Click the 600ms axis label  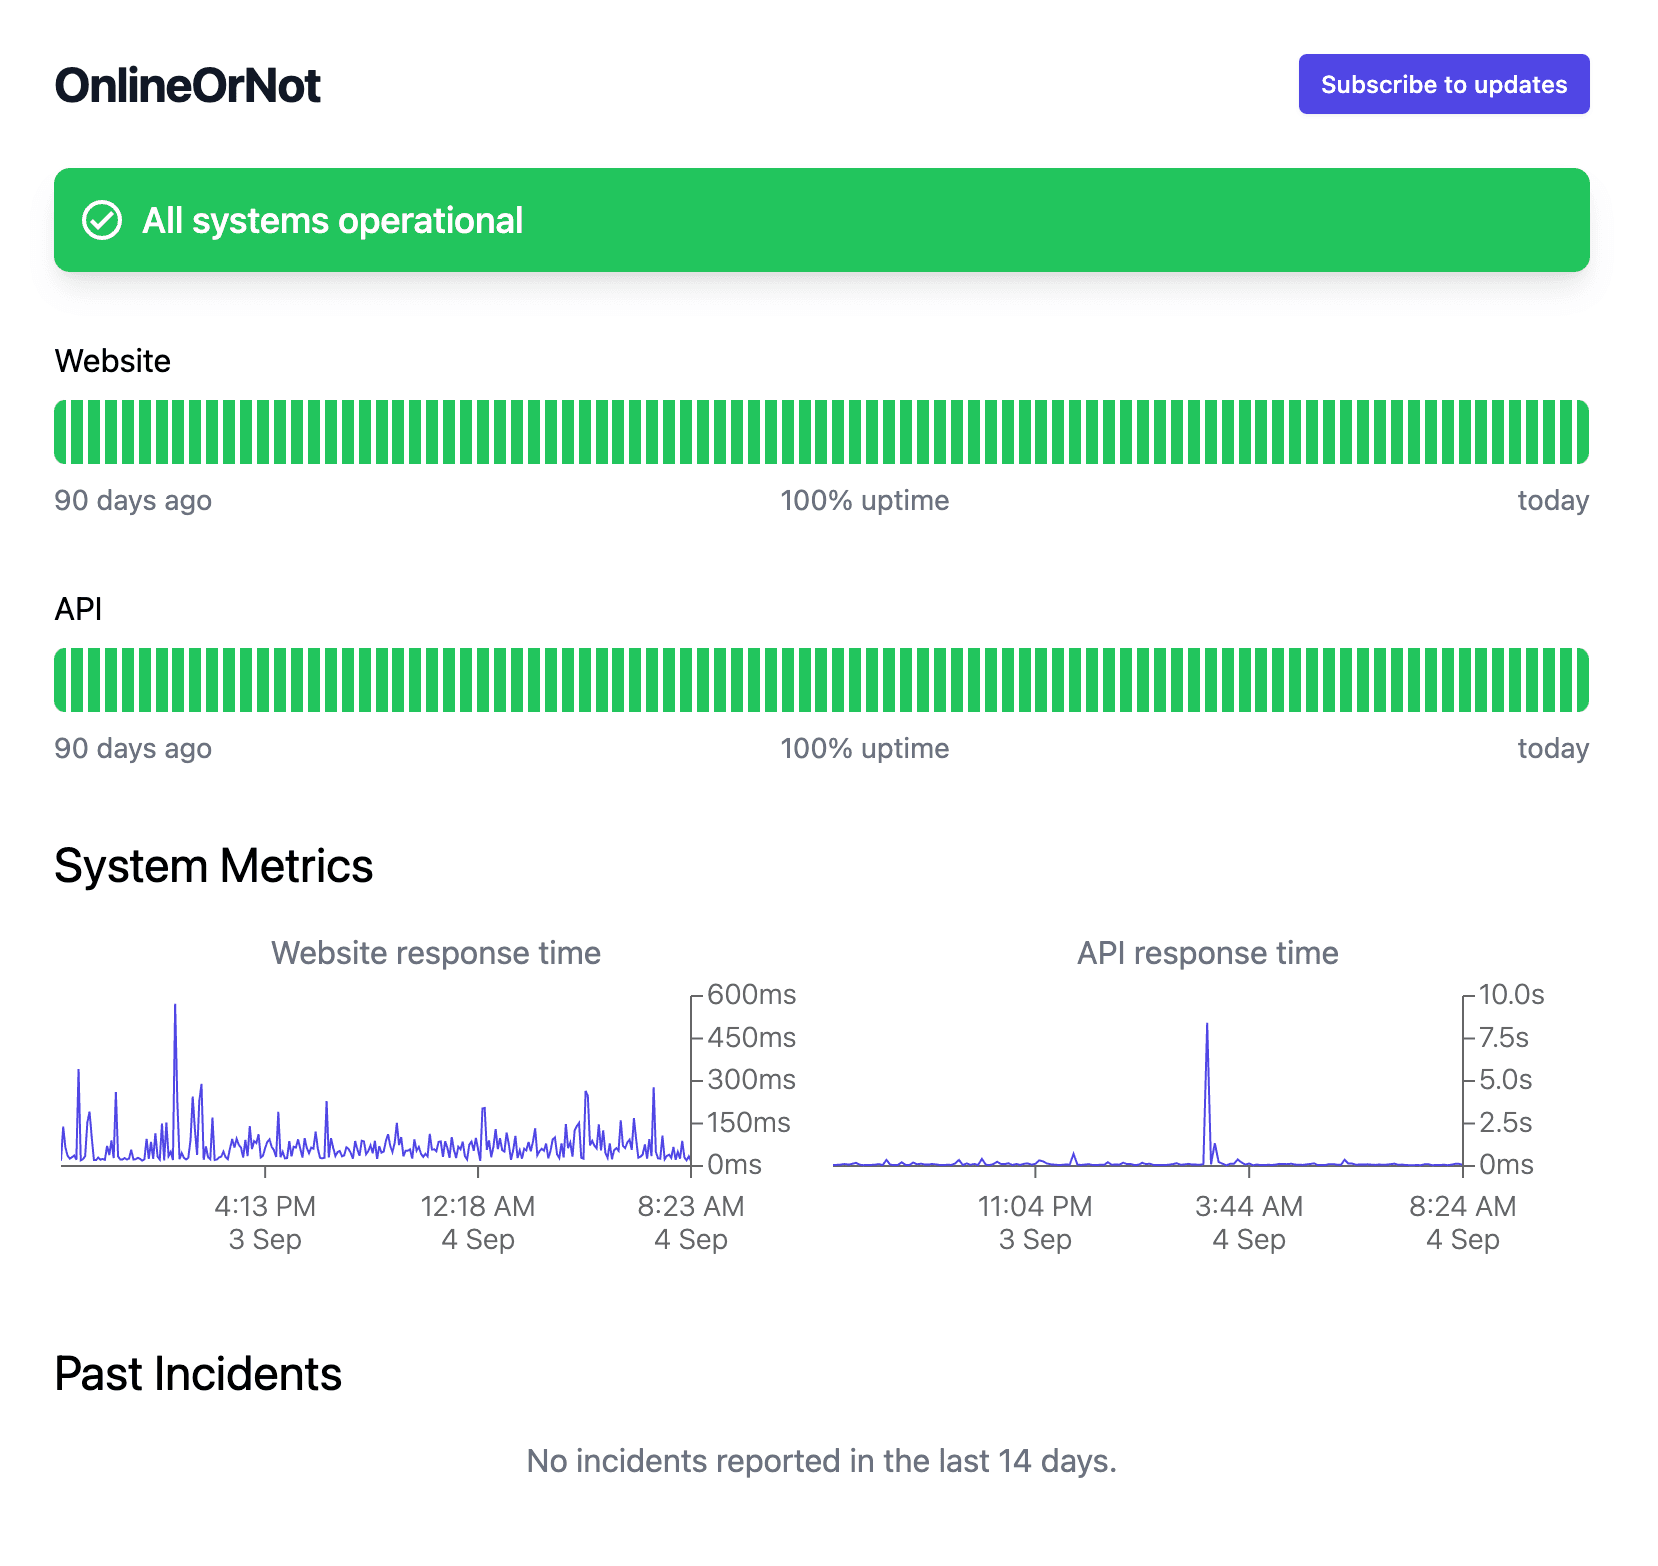(752, 995)
